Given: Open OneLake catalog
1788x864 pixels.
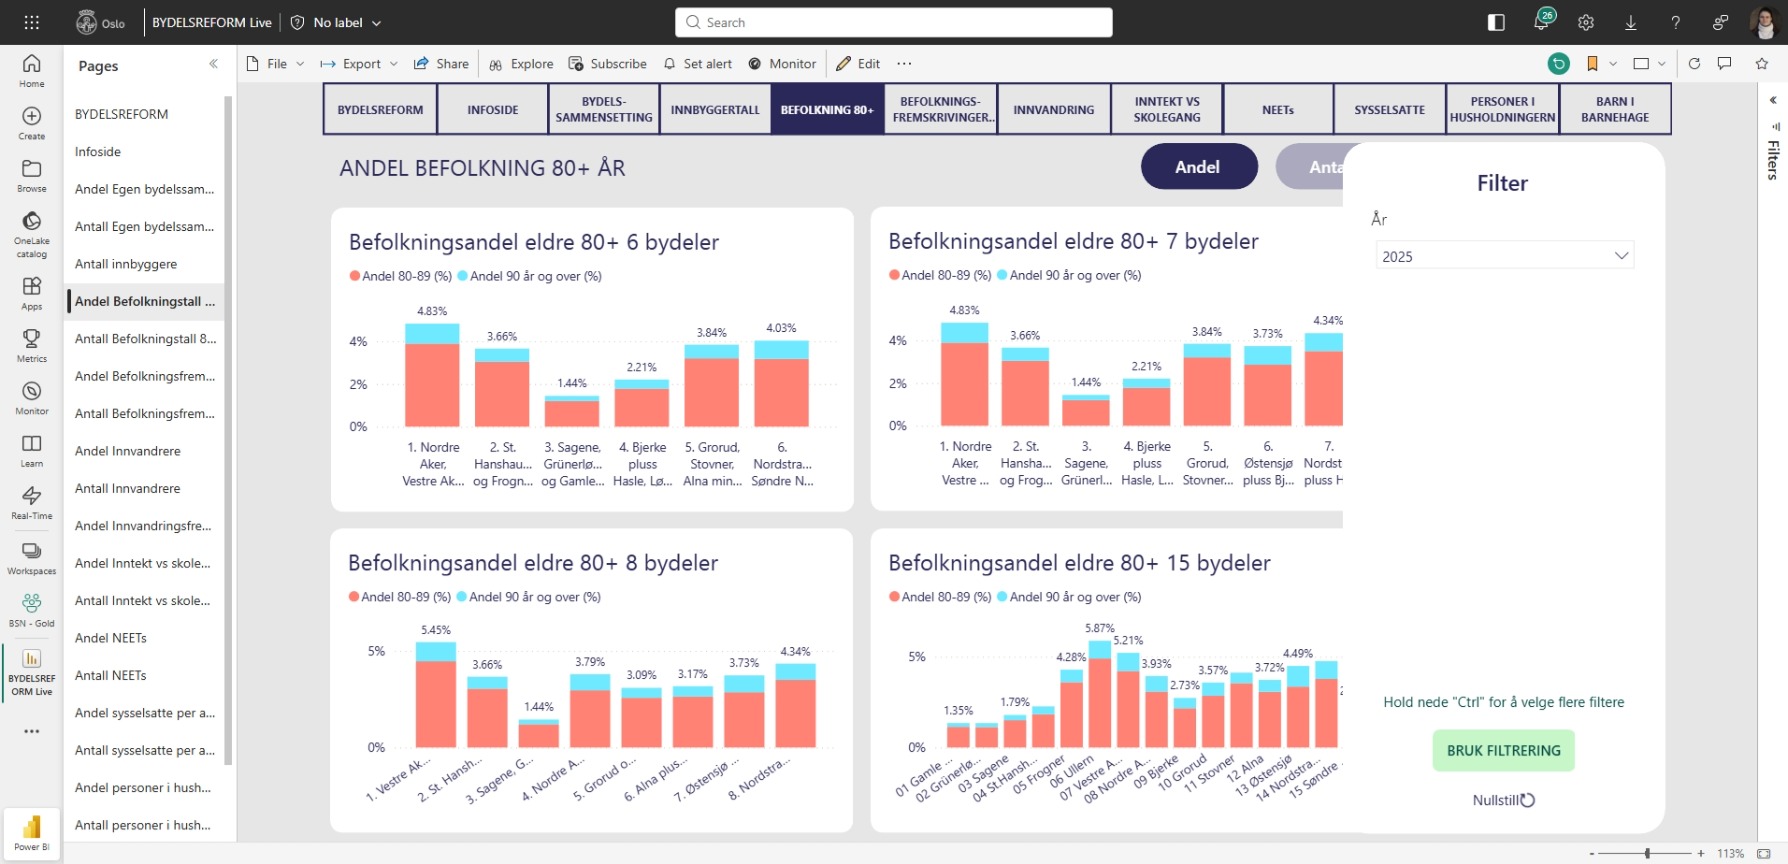Looking at the screenshot, I should (x=32, y=234).
